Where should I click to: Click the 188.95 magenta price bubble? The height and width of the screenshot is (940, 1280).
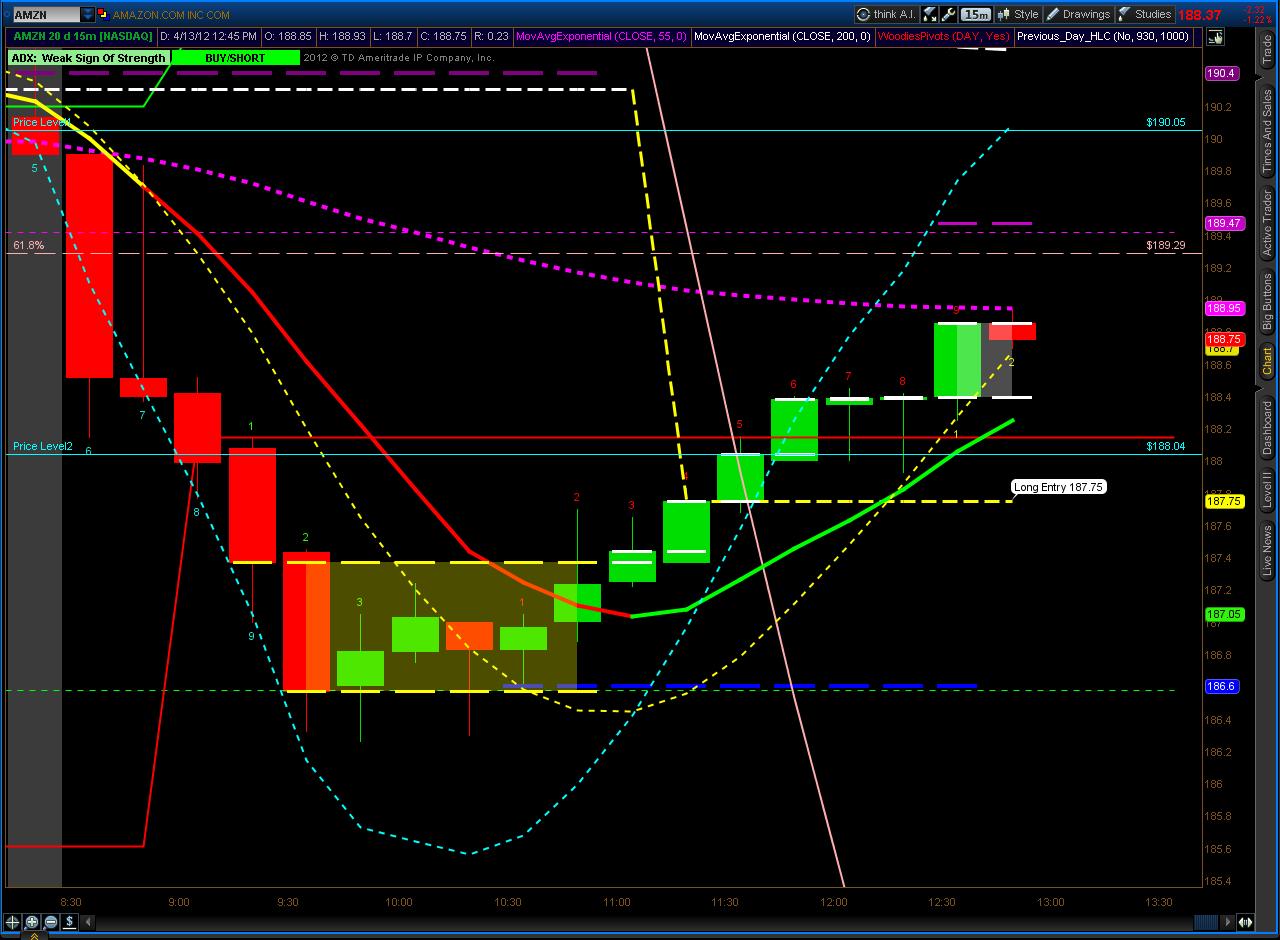click(x=1224, y=308)
